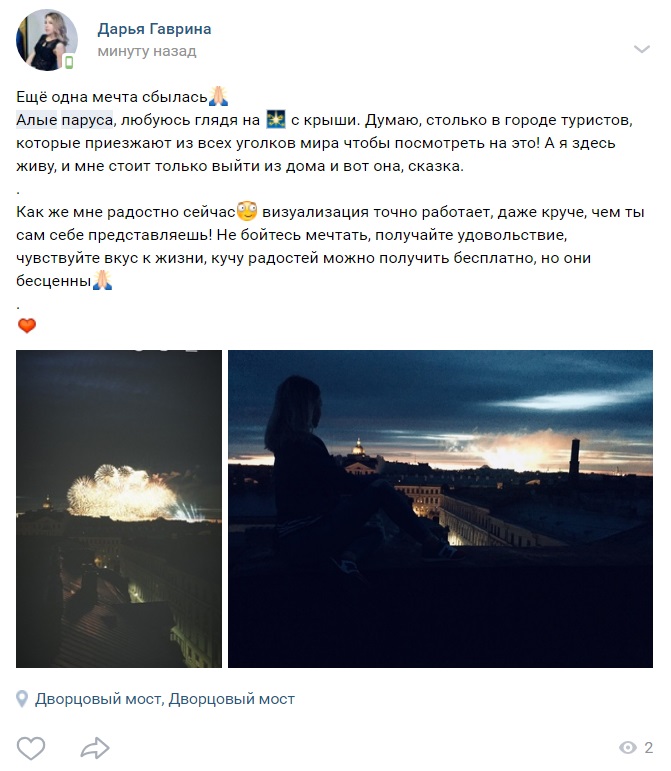Open the fireworks night photo
This screenshot has height=771, width=671.
(119, 509)
